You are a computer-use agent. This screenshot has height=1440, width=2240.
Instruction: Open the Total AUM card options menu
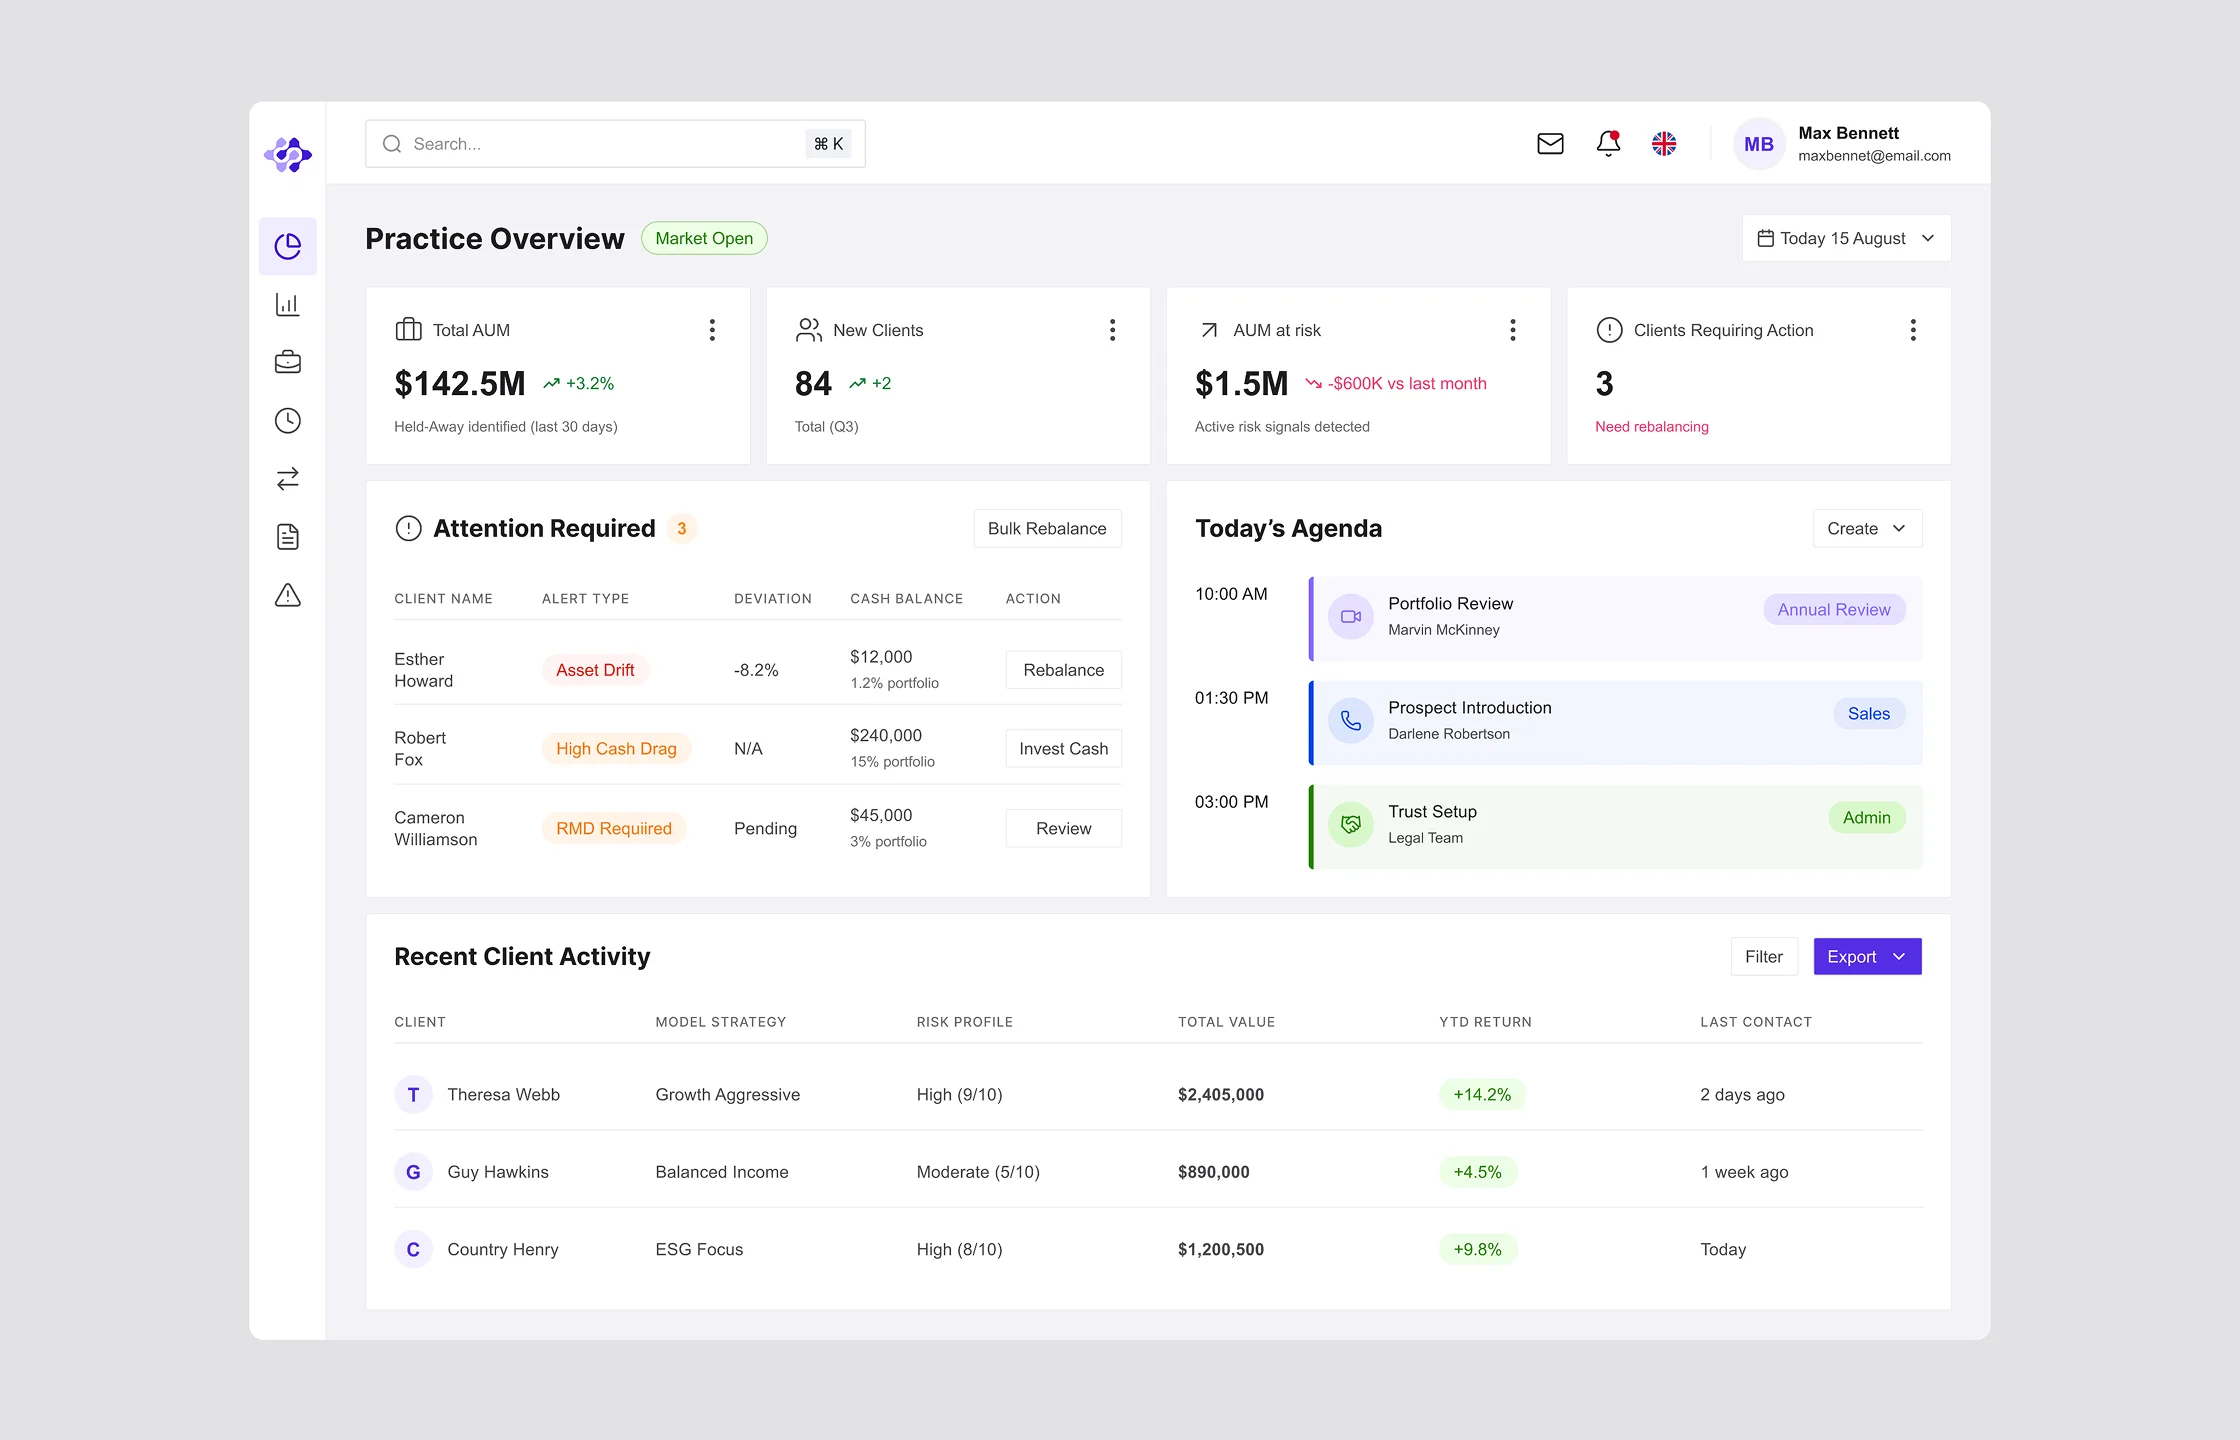[x=712, y=329]
